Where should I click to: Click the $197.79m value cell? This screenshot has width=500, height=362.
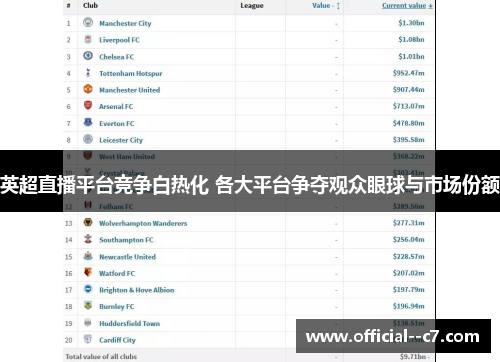[409, 290]
